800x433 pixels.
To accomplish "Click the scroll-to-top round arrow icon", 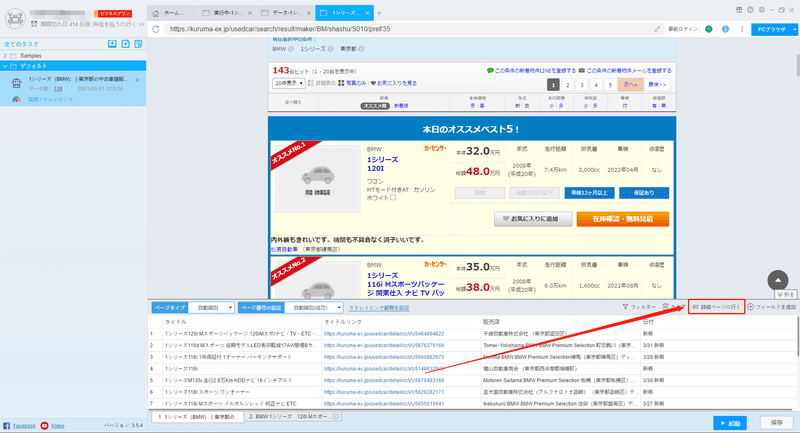I will click(778, 280).
